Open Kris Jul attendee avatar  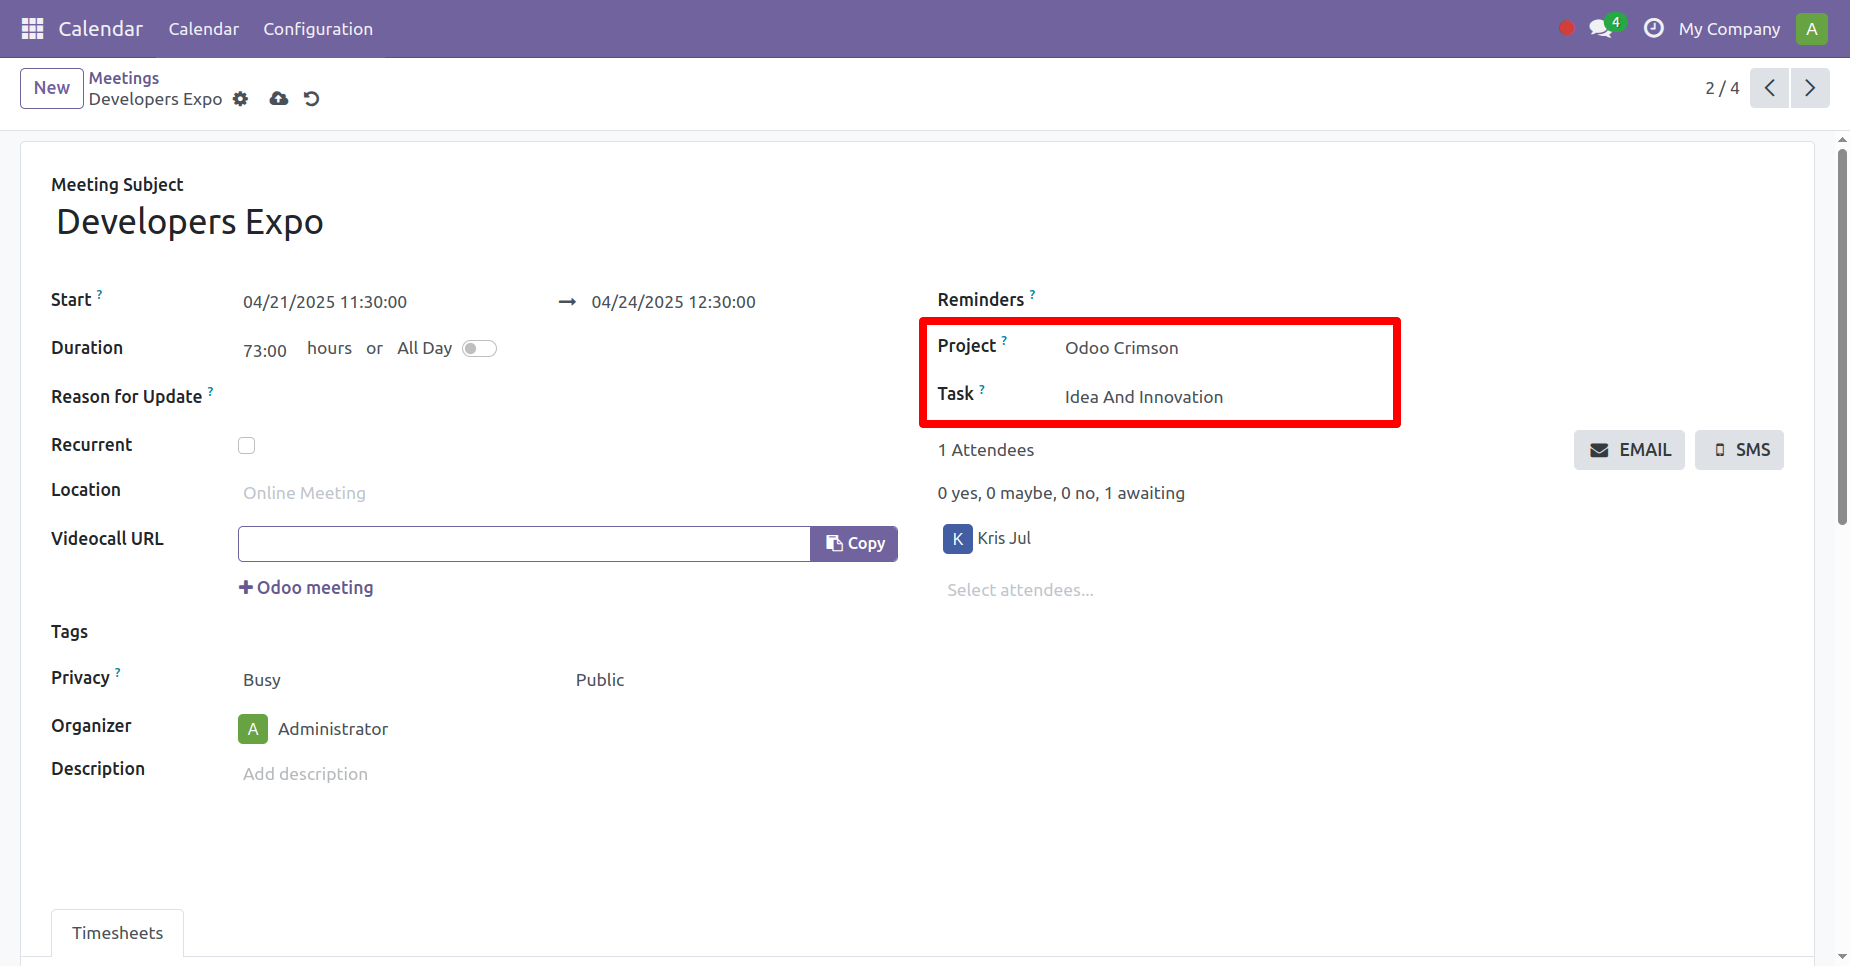click(957, 538)
